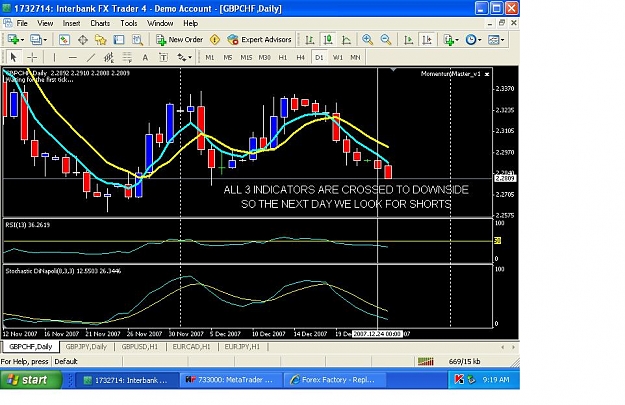
Task: Show the Market Watch window icon
Action: tap(64, 39)
